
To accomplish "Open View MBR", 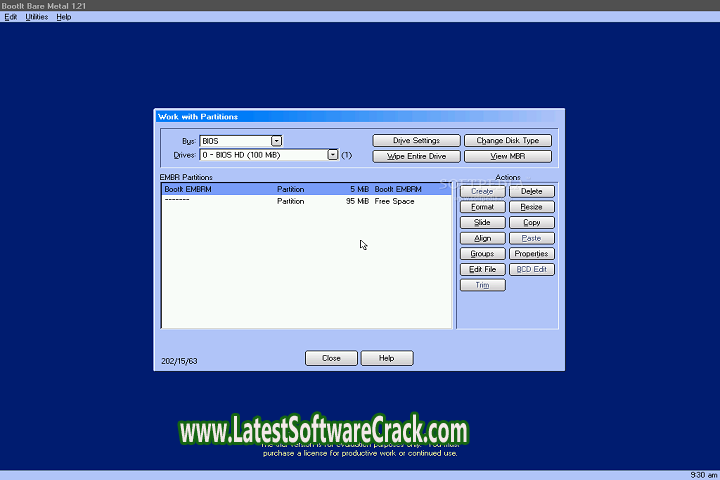I will (x=508, y=156).
